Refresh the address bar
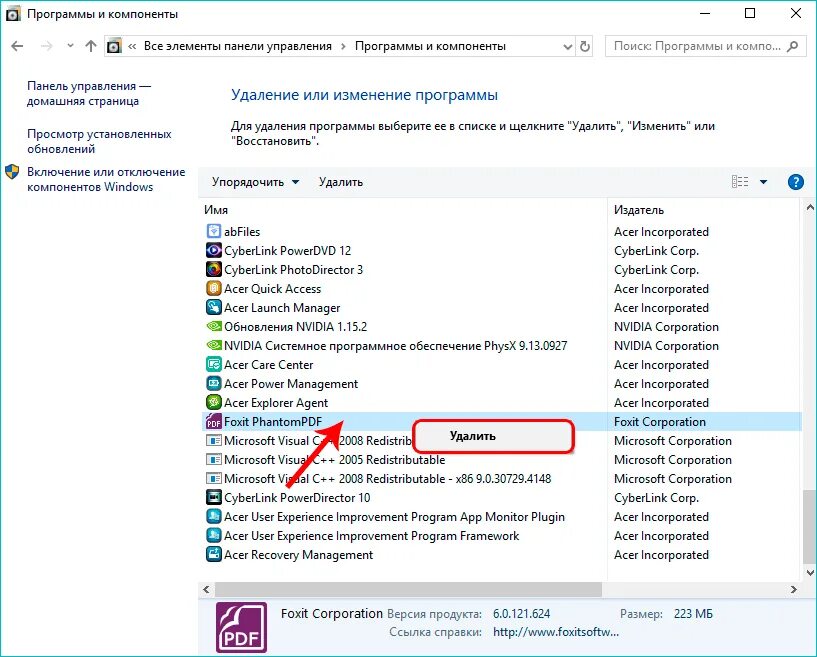Viewport: 817px width, 657px height. pos(585,46)
